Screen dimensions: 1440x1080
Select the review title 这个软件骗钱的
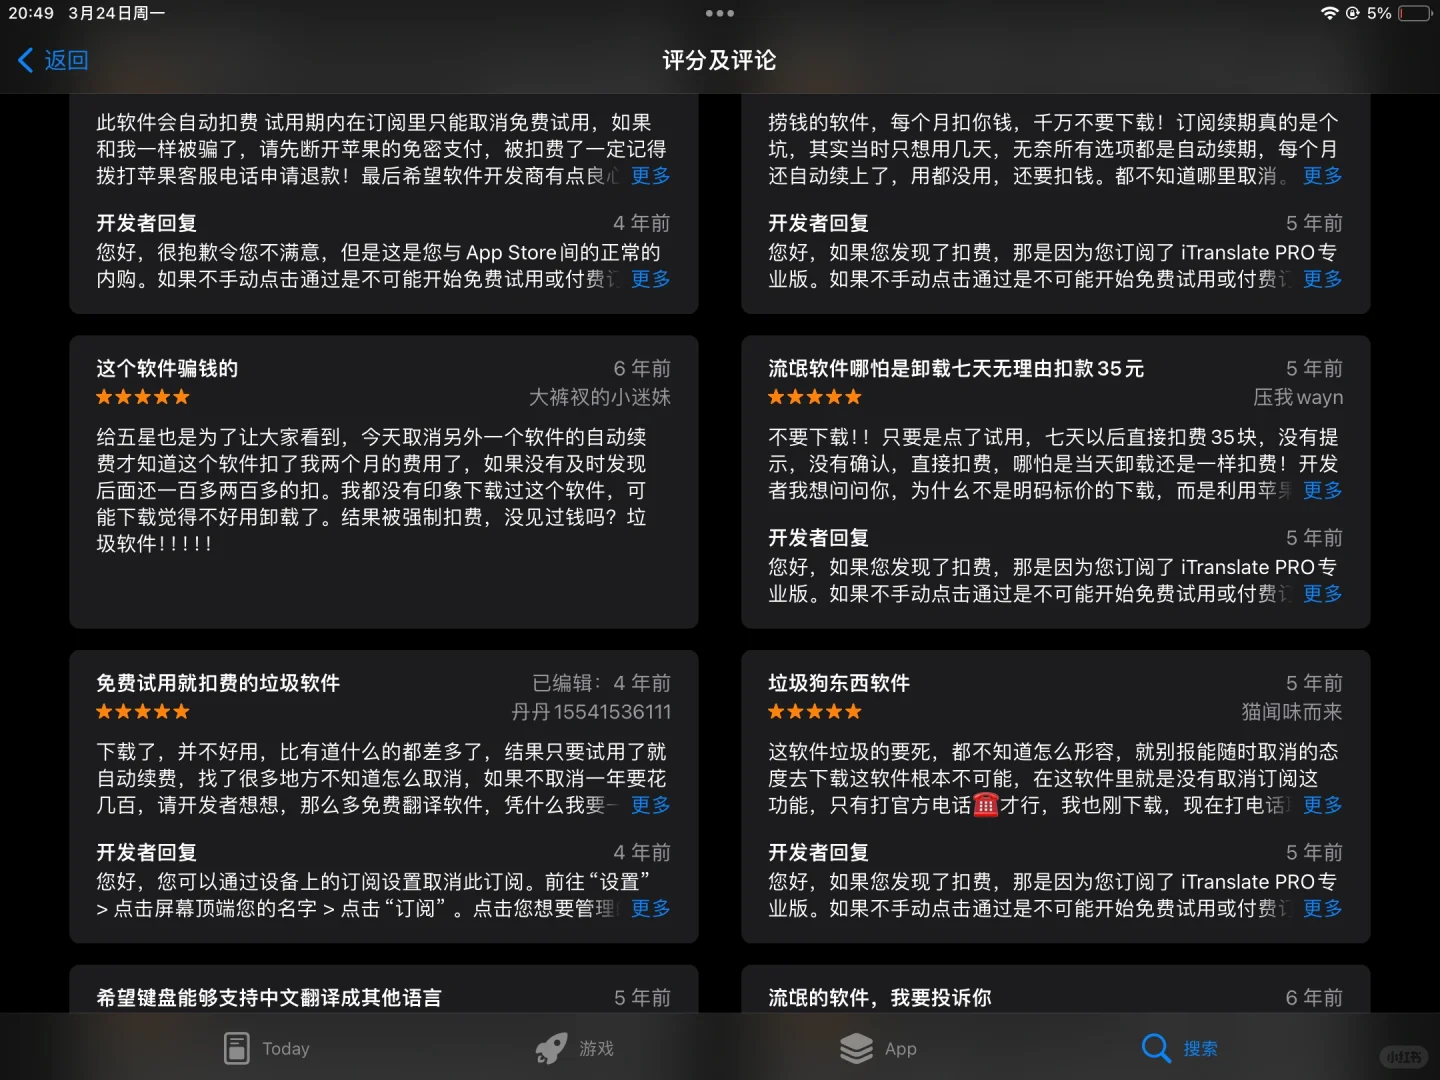coord(166,368)
